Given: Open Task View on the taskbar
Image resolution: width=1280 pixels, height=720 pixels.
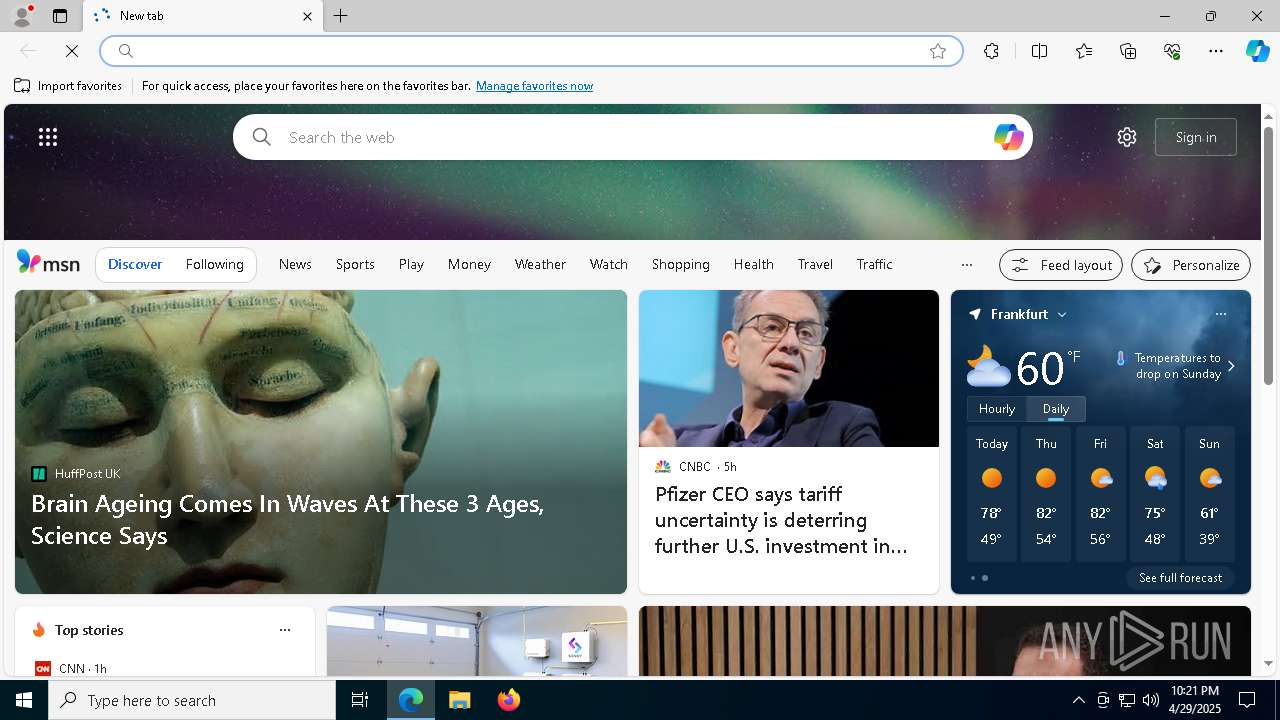Looking at the screenshot, I should click(x=360, y=700).
